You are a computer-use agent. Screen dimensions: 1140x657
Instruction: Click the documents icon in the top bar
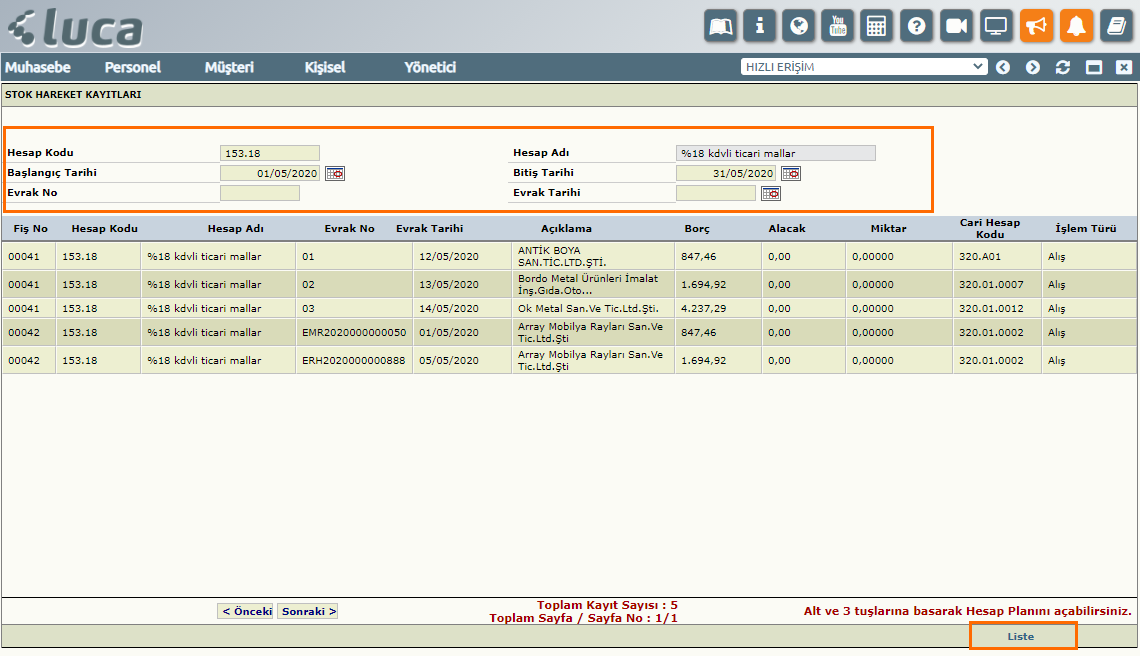coord(1116,26)
